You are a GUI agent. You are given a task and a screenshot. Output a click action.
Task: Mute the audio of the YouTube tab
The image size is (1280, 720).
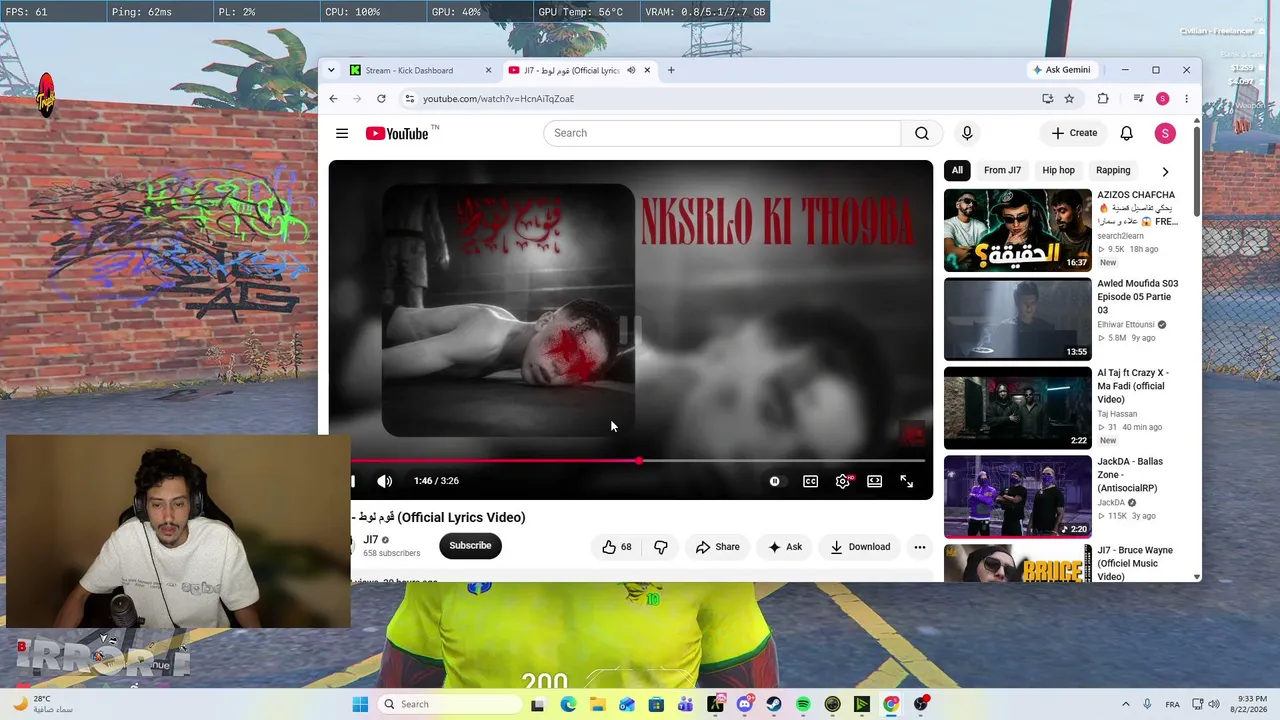(x=631, y=70)
